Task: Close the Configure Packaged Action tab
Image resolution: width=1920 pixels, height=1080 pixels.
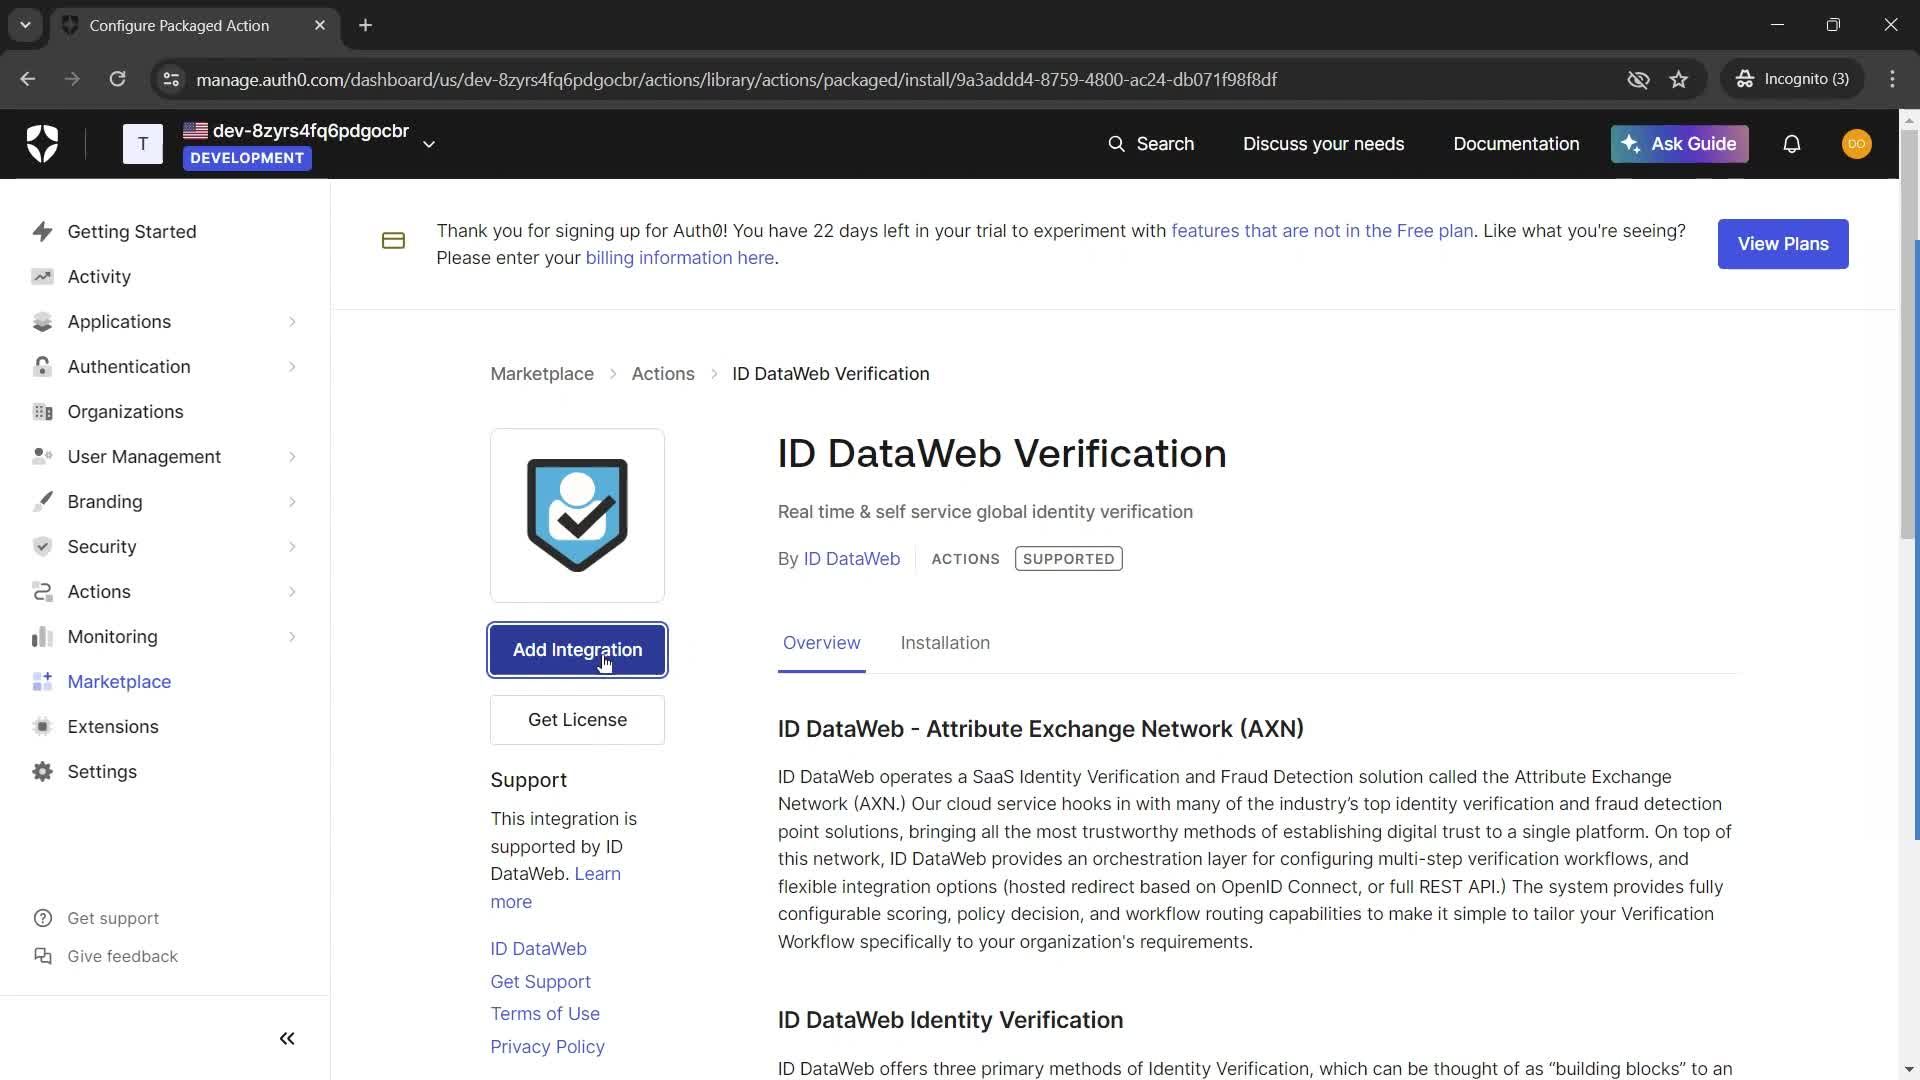Action: pos(320,25)
